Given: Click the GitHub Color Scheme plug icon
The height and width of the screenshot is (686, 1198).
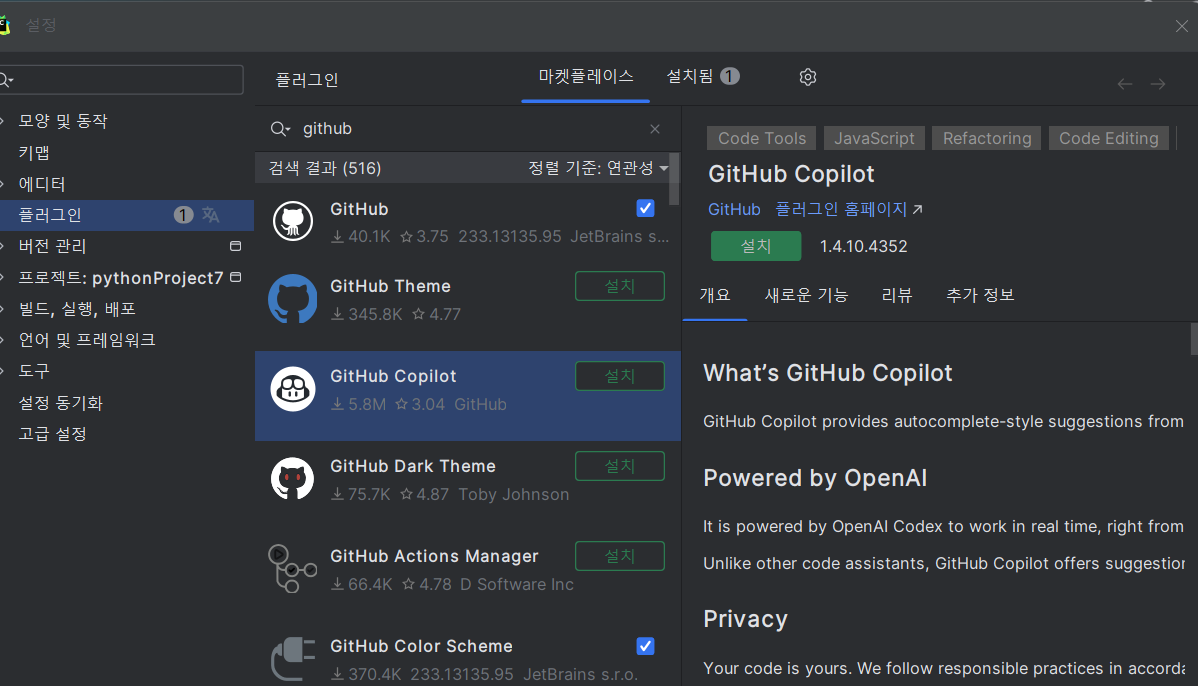Looking at the screenshot, I should coord(293,658).
